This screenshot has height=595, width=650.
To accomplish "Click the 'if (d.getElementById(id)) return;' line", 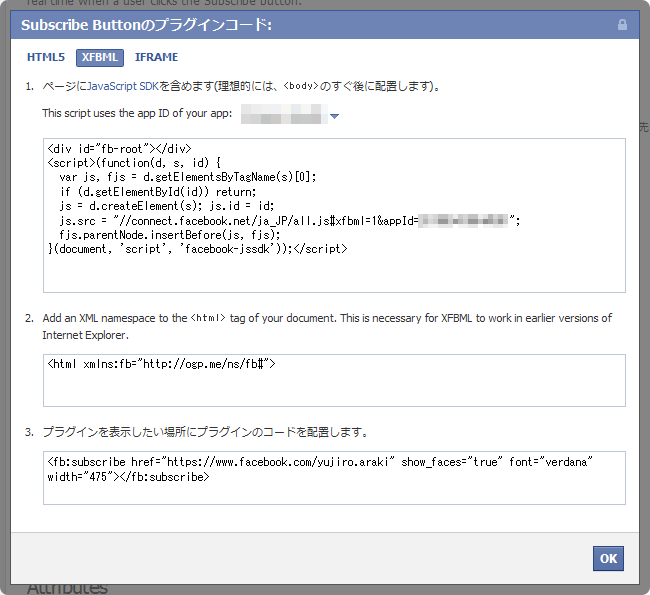I will [x=158, y=192].
